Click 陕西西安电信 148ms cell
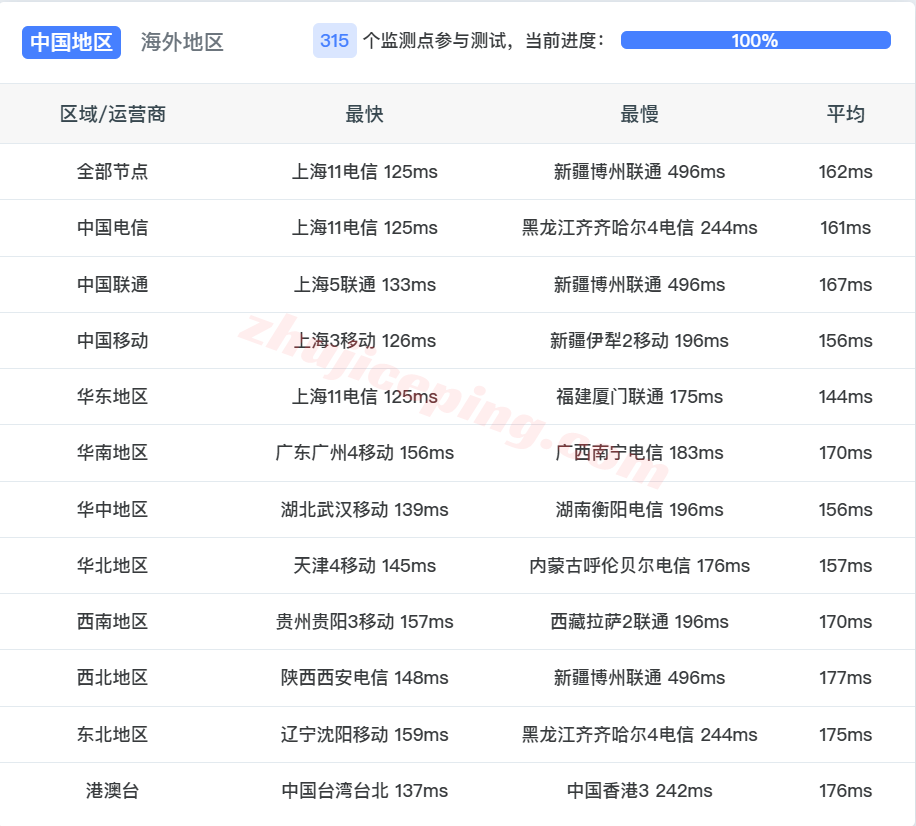This screenshot has width=916, height=826. (365, 678)
